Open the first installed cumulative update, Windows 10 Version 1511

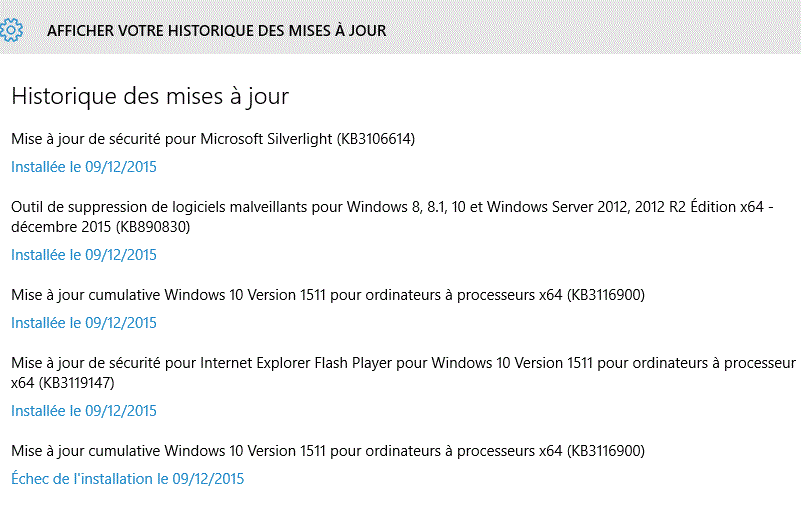pyautogui.click(x=328, y=295)
